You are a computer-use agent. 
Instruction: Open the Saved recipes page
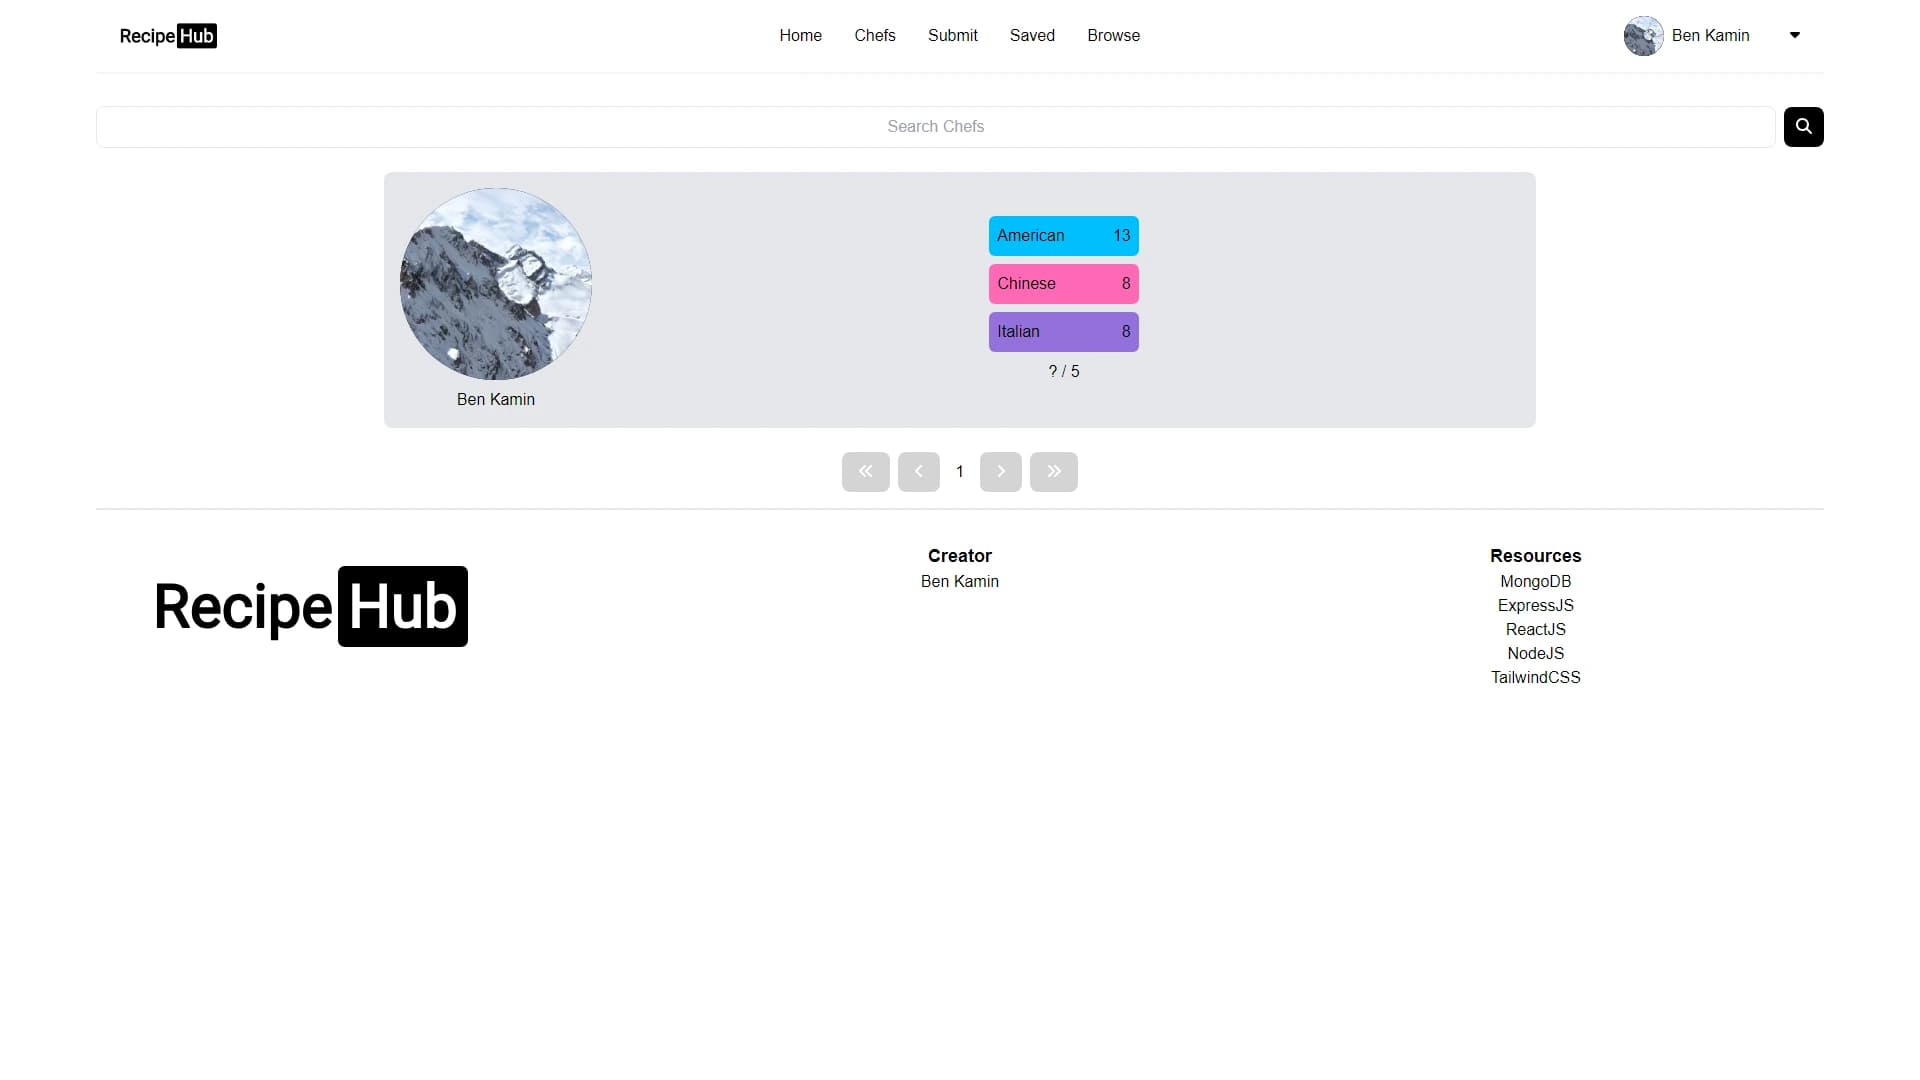click(x=1032, y=35)
